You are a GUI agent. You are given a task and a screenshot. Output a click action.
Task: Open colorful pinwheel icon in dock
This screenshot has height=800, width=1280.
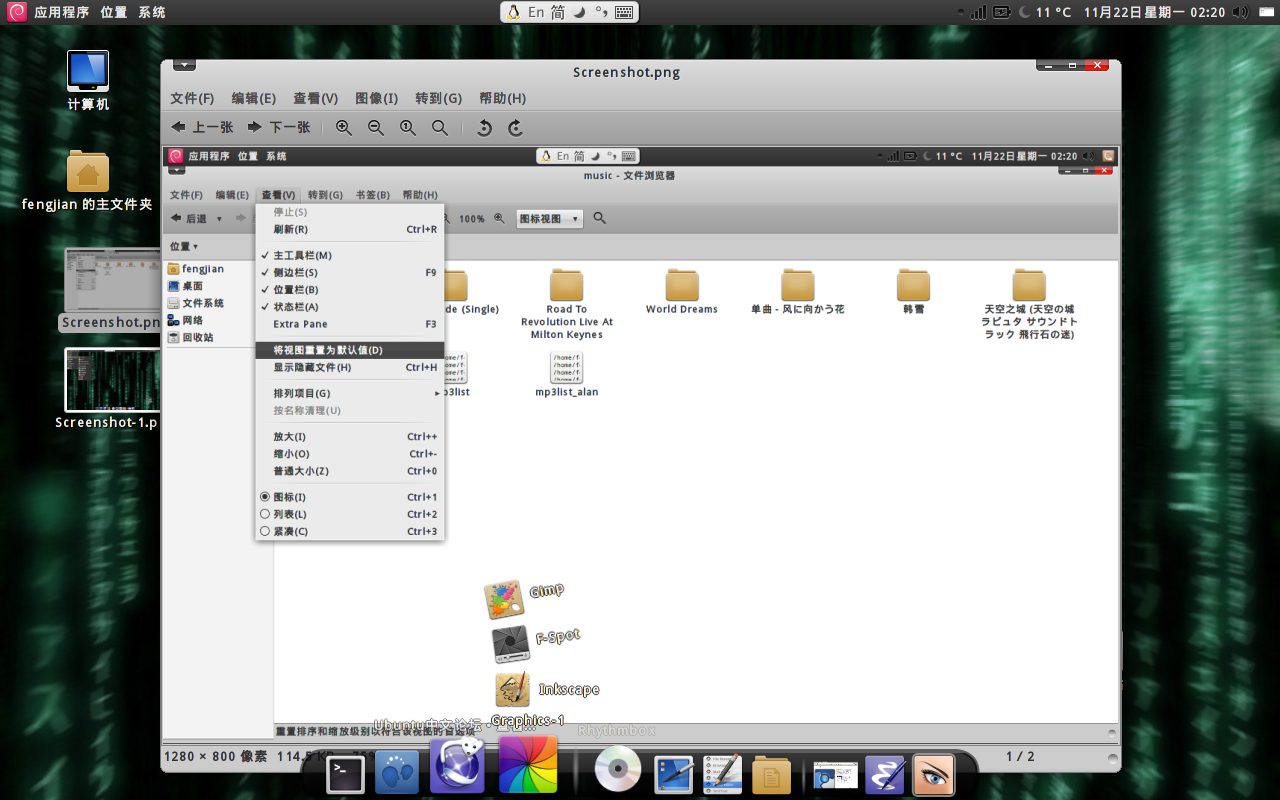click(527, 765)
